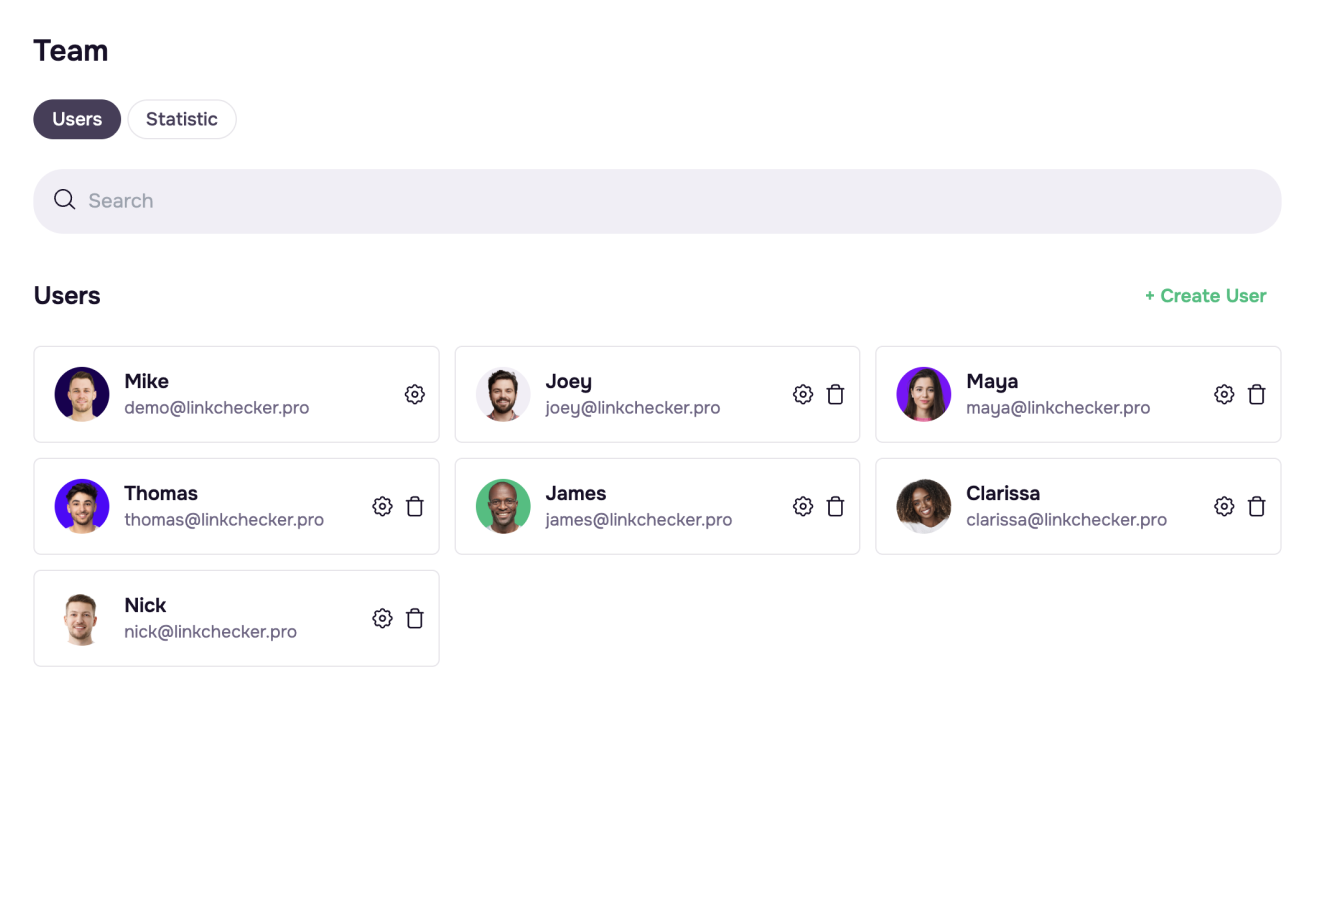Open settings gear for Mike

pyautogui.click(x=414, y=394)
